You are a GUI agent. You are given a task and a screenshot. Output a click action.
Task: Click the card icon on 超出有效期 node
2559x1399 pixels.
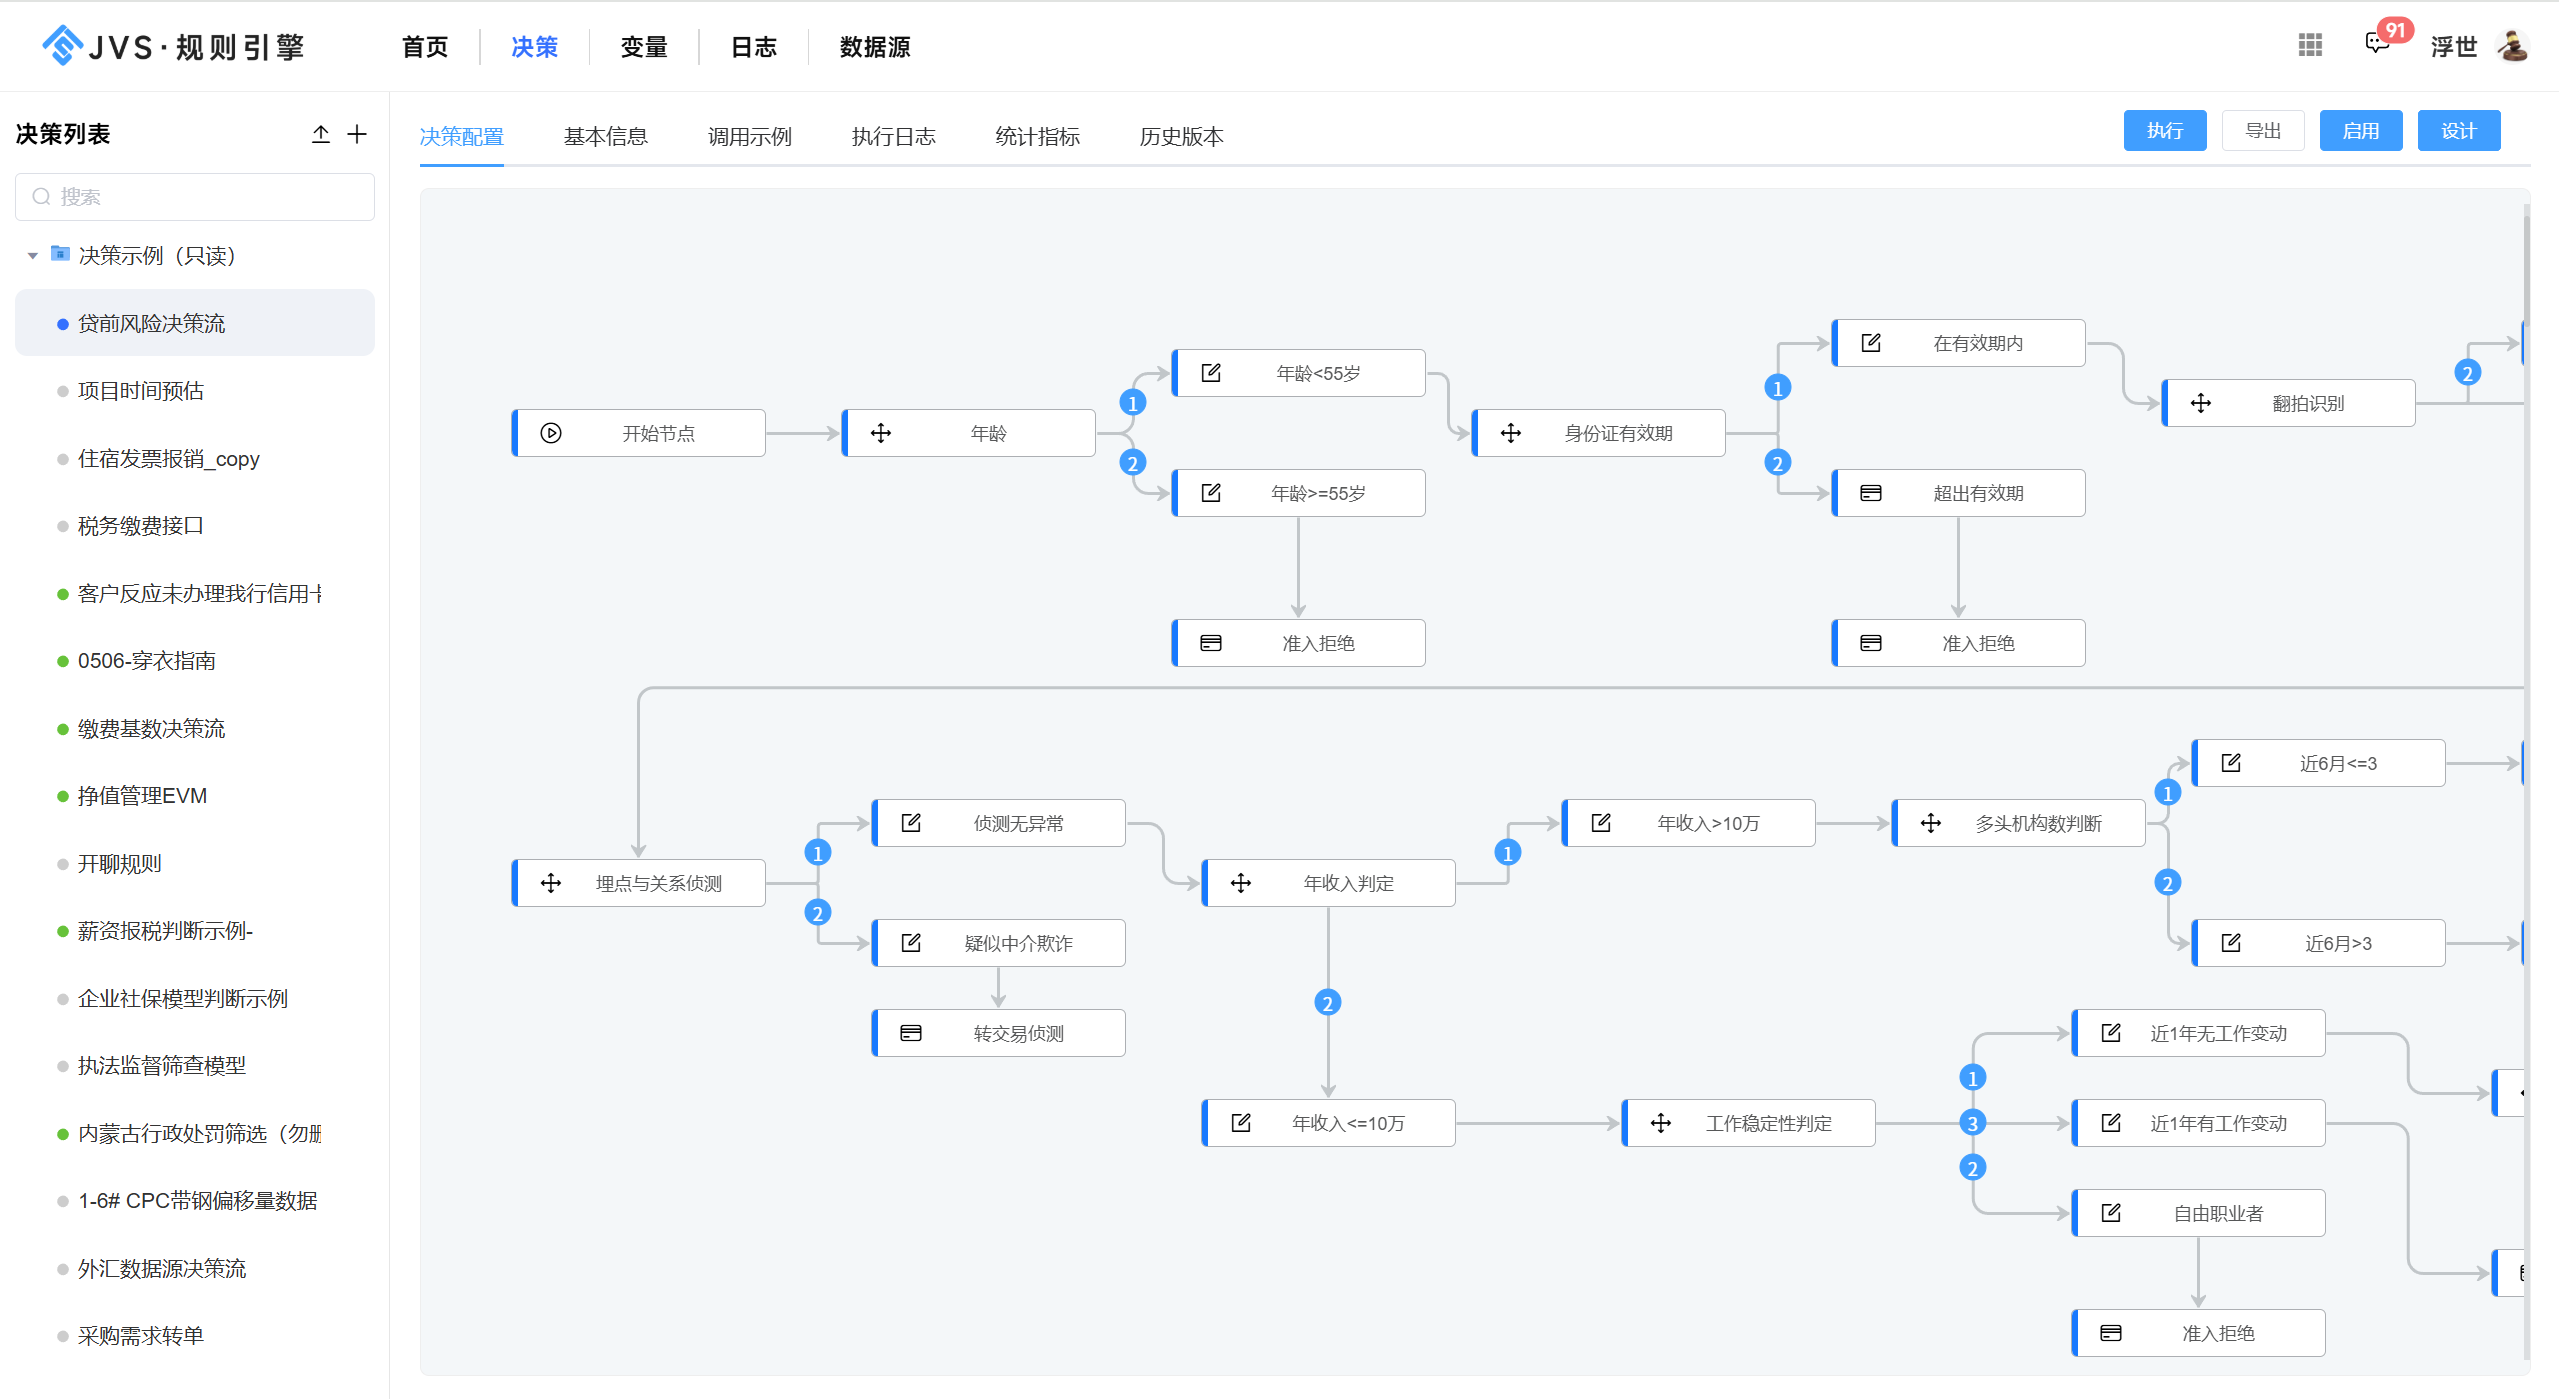(x=1871, y=493)
